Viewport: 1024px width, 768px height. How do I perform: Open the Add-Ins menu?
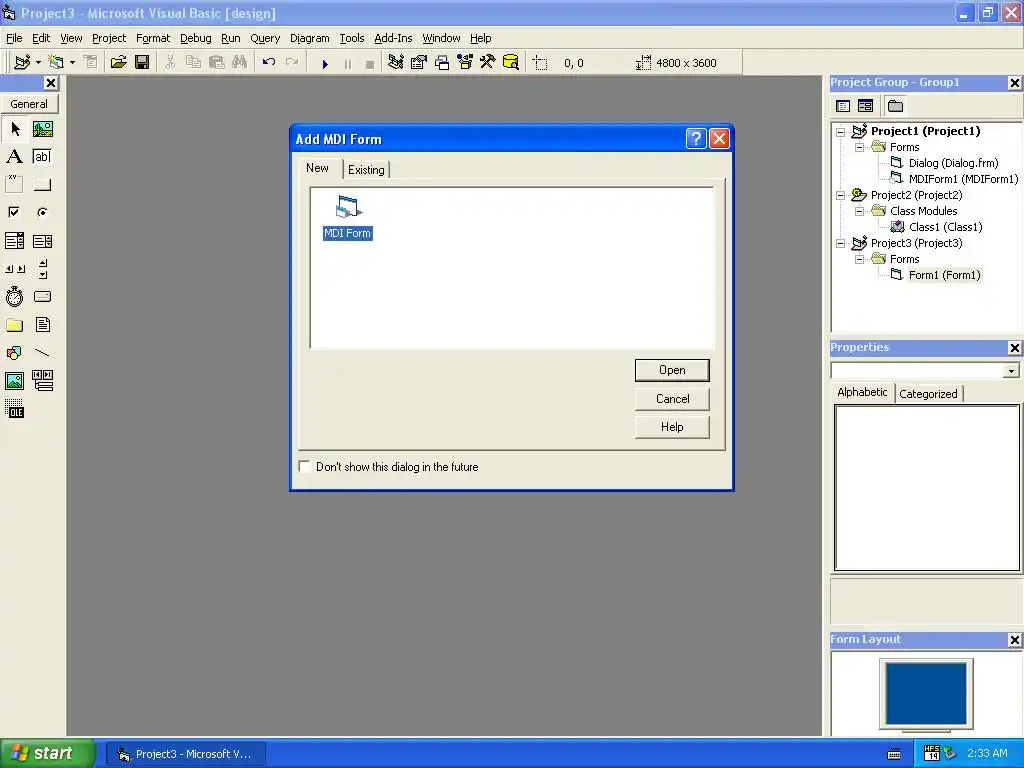click(393, 38)
